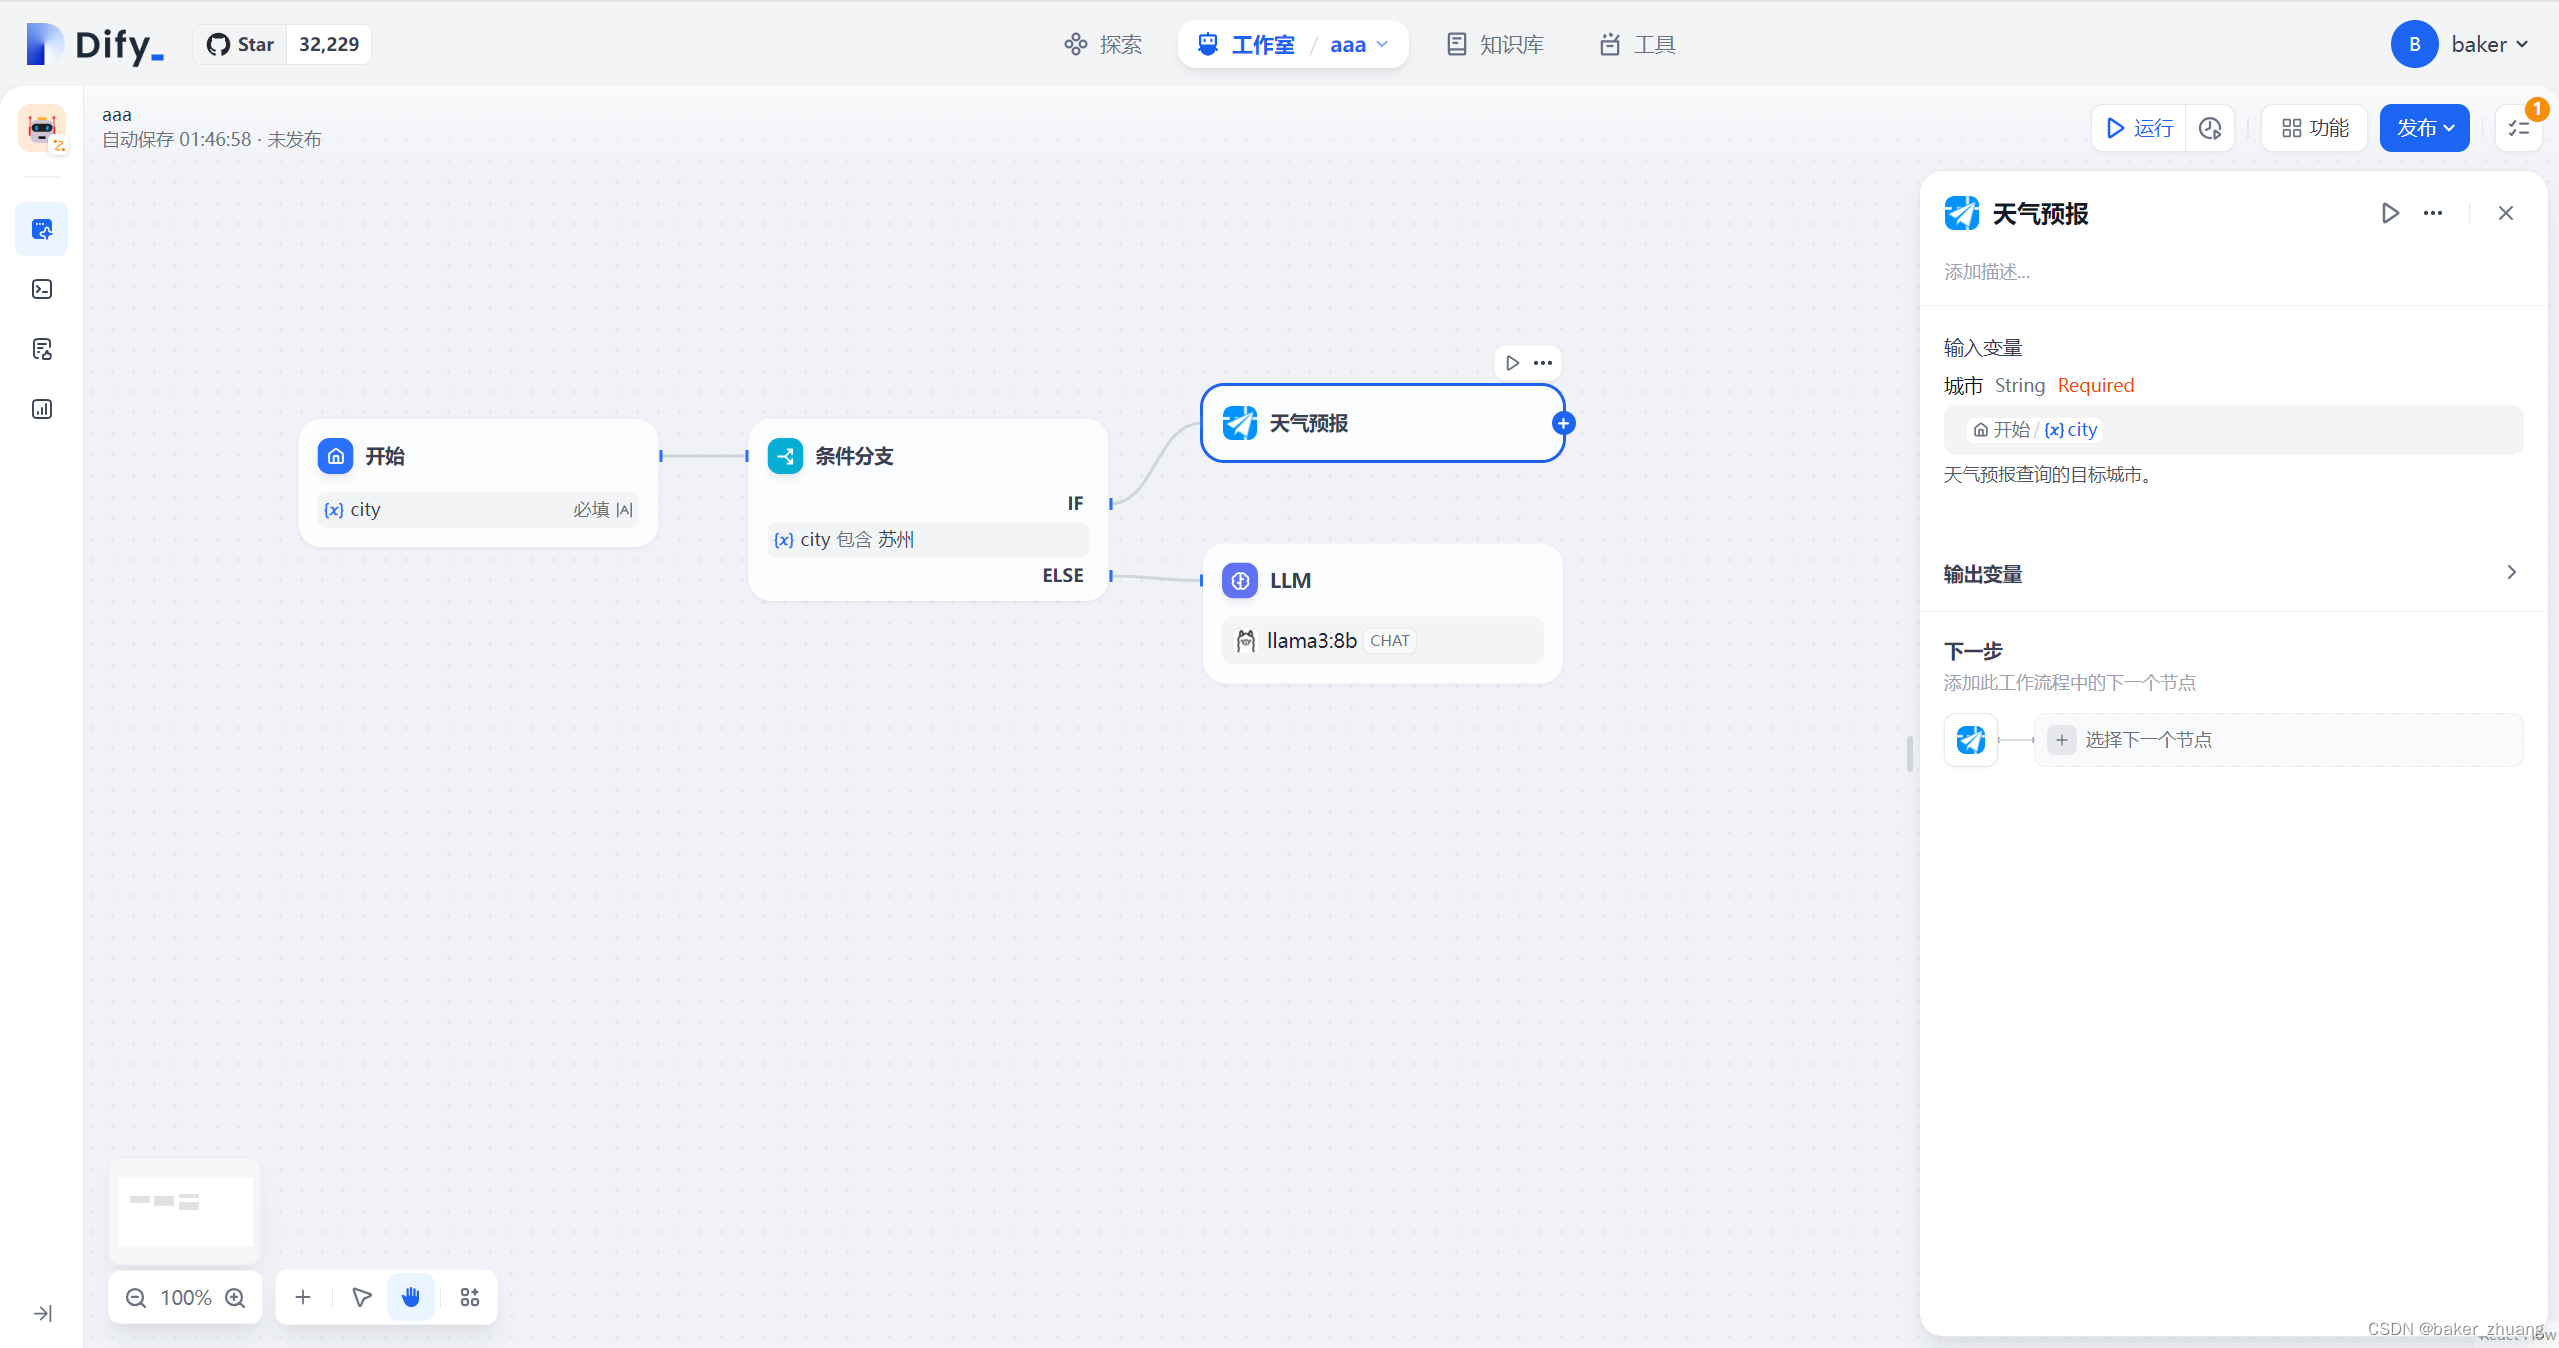
Task: Click the 运行 run button
Action: (2139, 128)
